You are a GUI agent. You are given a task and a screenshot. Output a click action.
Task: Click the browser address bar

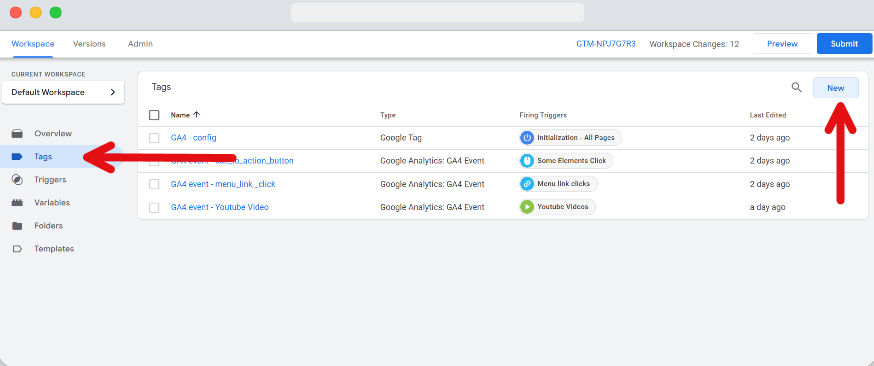coord(438,12)
